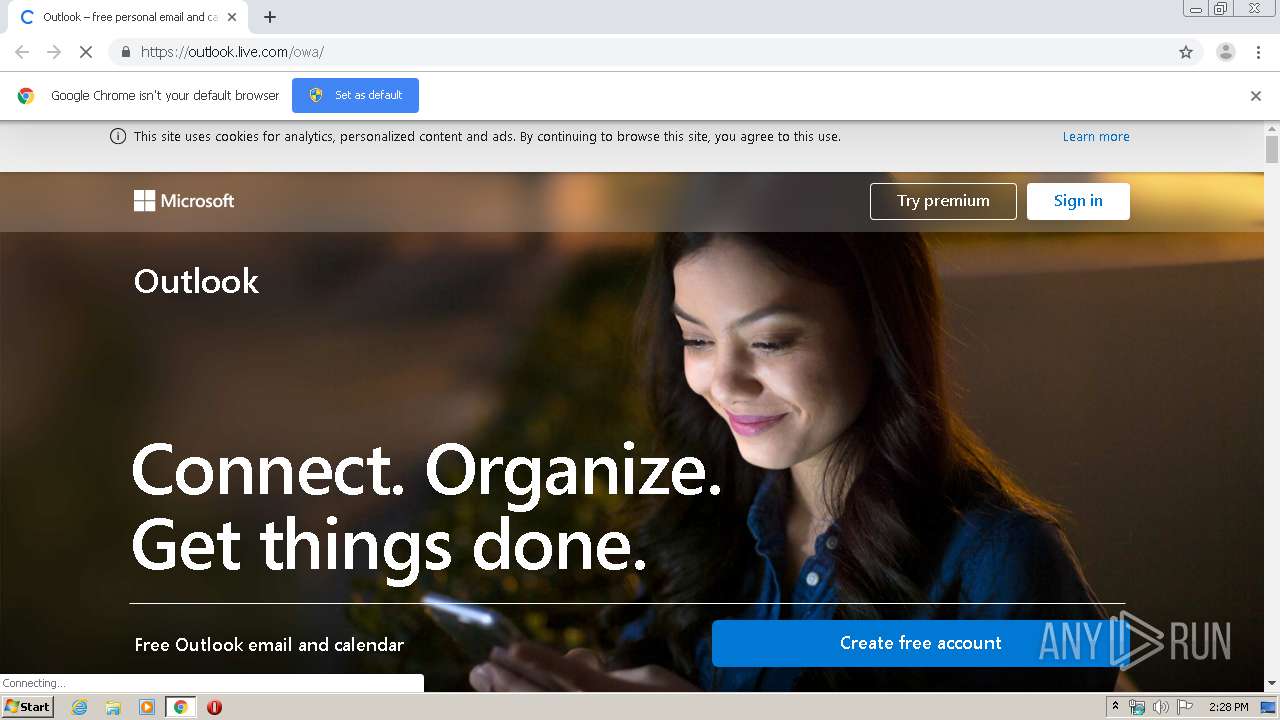1280x720 pixels.
Task: Open the Chrome profile avatar
Action: pyautogui.click(x=1226, y=52)
